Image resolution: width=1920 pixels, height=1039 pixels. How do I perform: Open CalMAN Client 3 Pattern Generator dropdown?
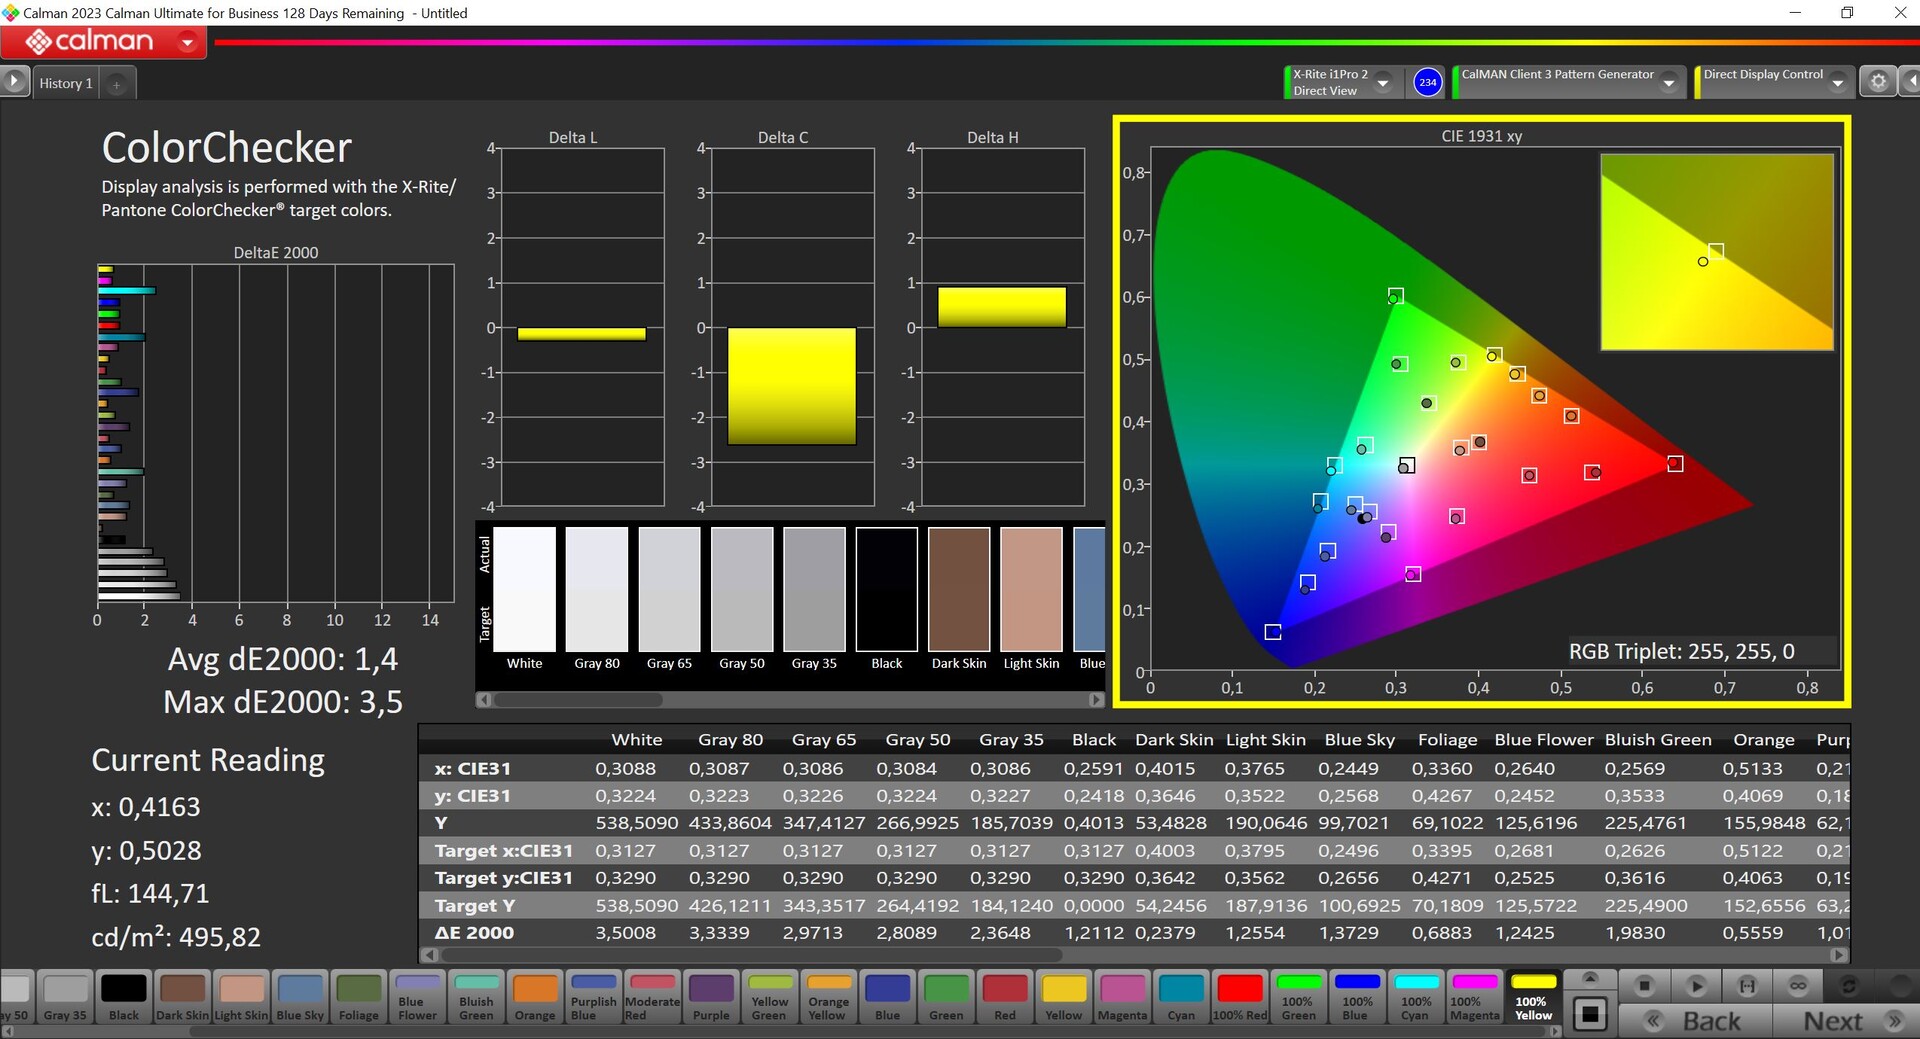(x=1668, y=83)
